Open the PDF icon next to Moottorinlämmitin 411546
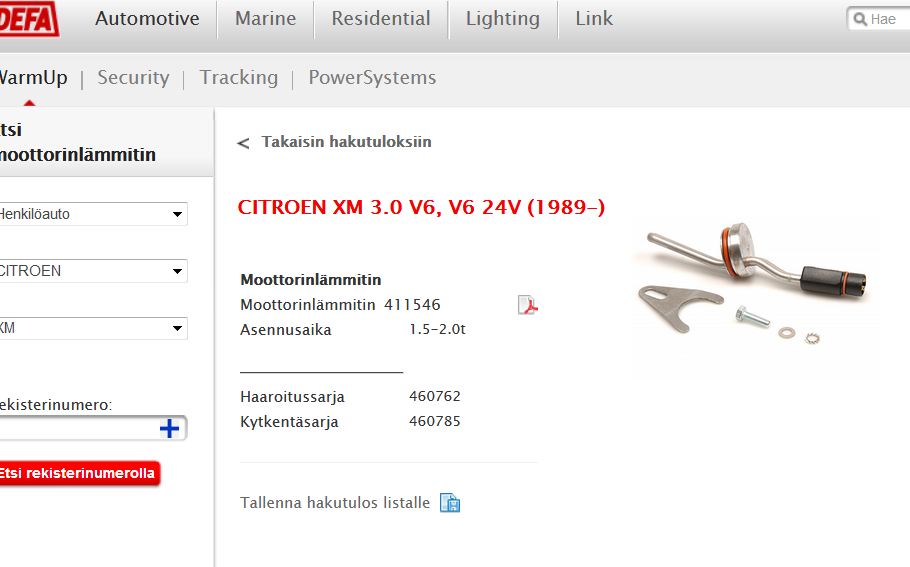Image resolution: width=910 pixels, height=567 pixels. (x=528, y=305)
